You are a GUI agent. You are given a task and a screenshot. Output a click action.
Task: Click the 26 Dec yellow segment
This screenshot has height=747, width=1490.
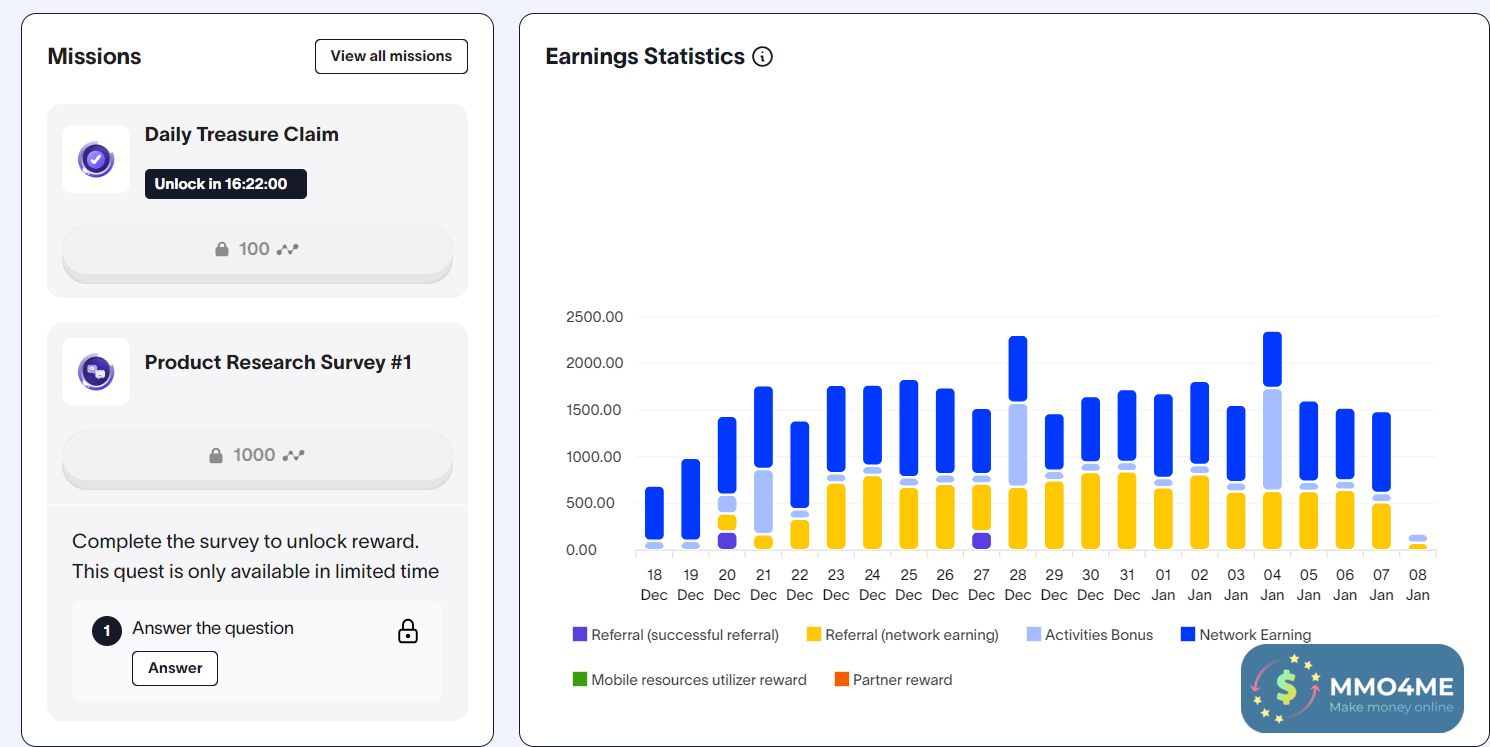click(945, 517)
